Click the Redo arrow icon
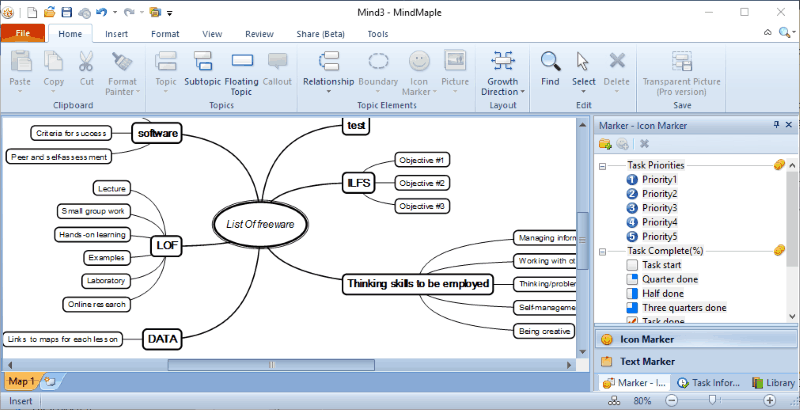This screenshot has width=800, height=410. (x=129, y=12)
